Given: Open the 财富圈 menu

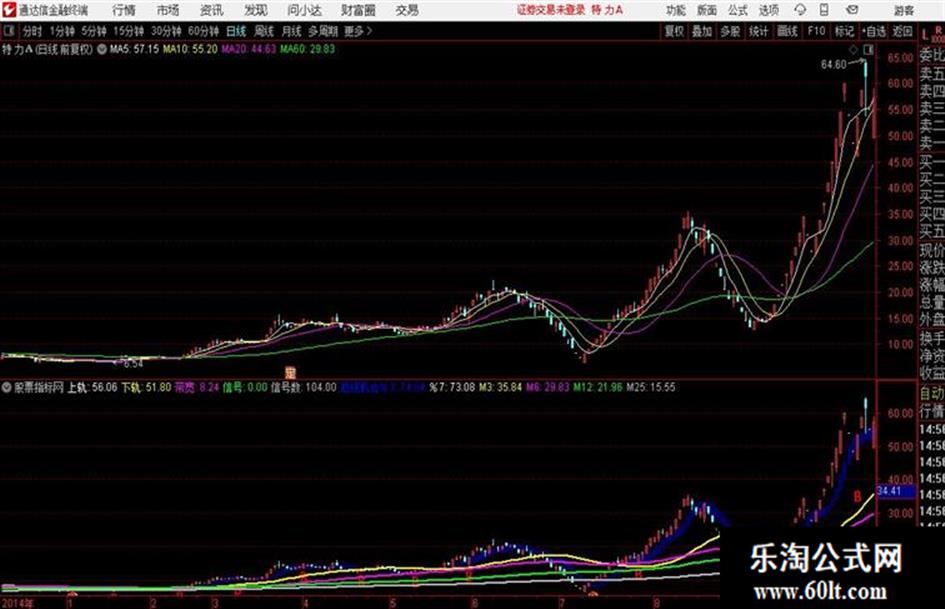Looking at the screenshot, I should point(358,10).
